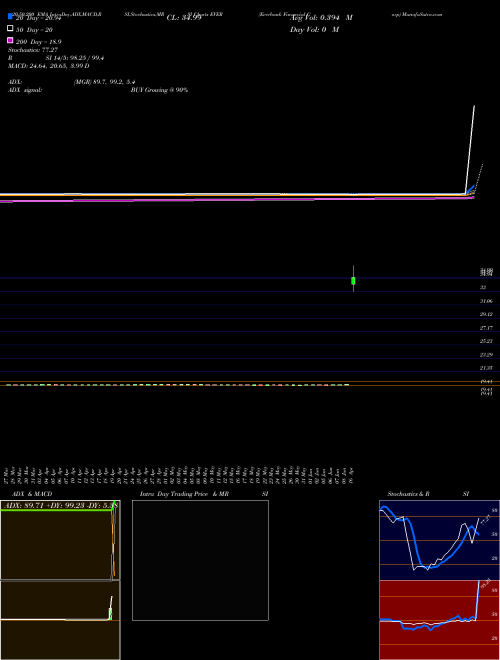This screenshot has height=660, width=500.
Task: Click the 'Stochastics & R' panel title
Action: (408, 494)
